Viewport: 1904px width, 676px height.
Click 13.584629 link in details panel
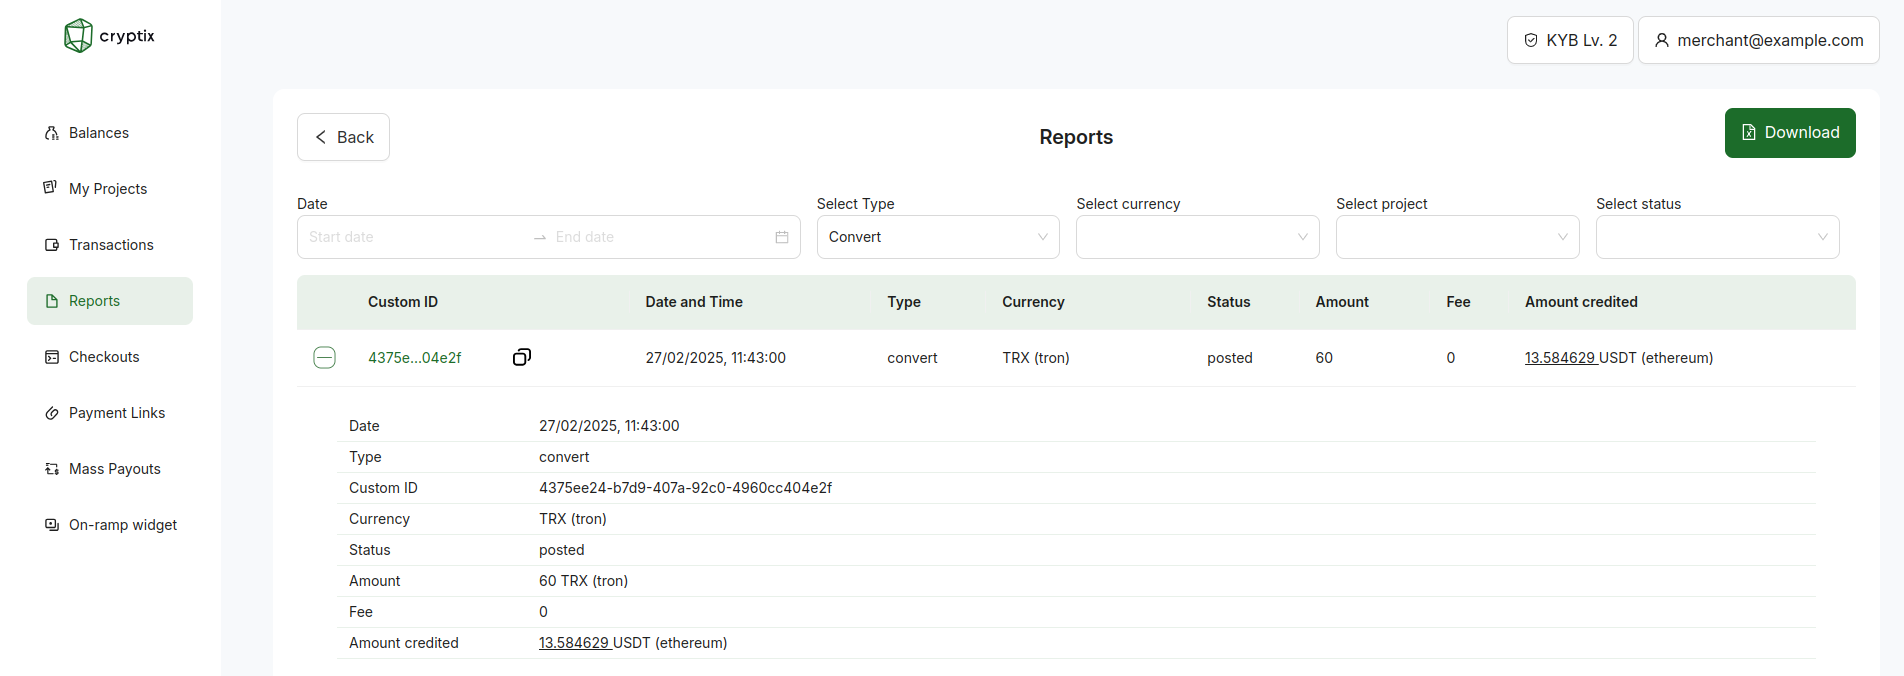(574, 643)
